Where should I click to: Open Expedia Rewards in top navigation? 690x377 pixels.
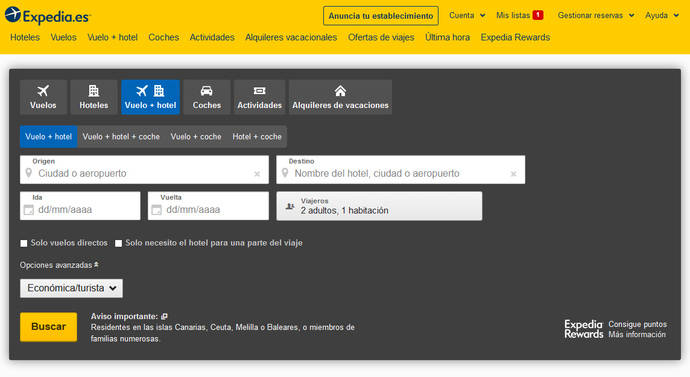(x=515, y=37)
